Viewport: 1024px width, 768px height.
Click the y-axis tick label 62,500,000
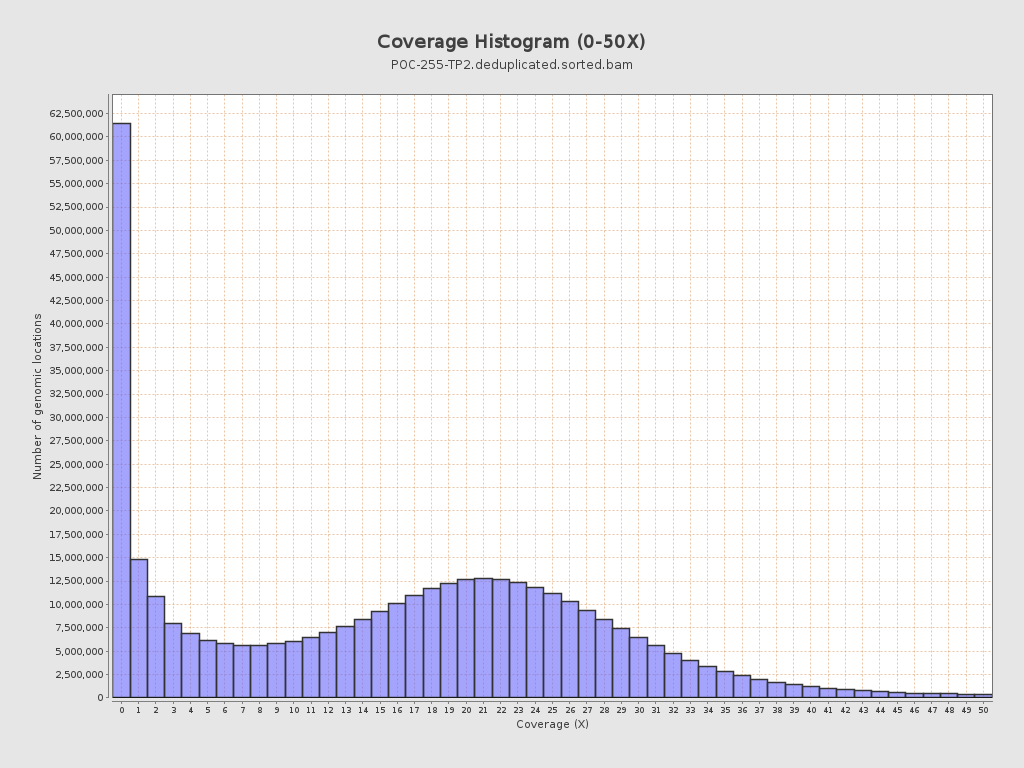(x=76, y=114)
